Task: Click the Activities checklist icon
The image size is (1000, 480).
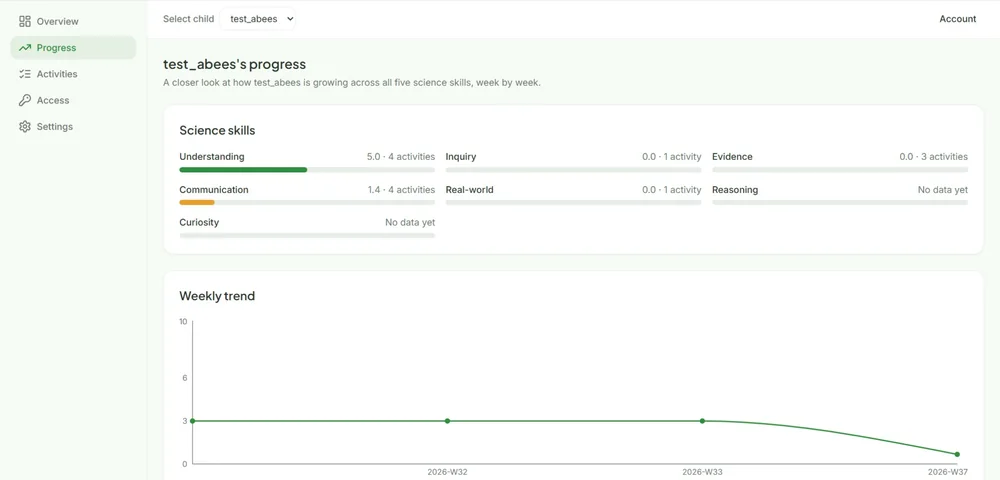Action: 25,74
